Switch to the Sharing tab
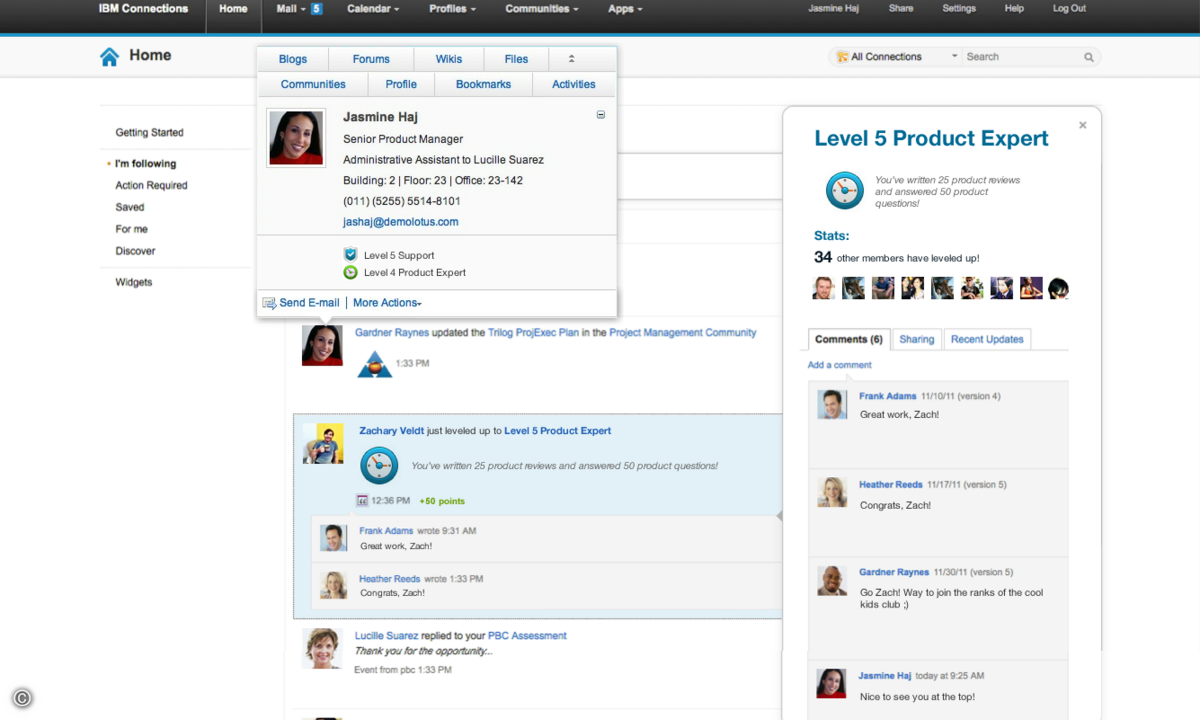1200x720 pixels. 916,339
